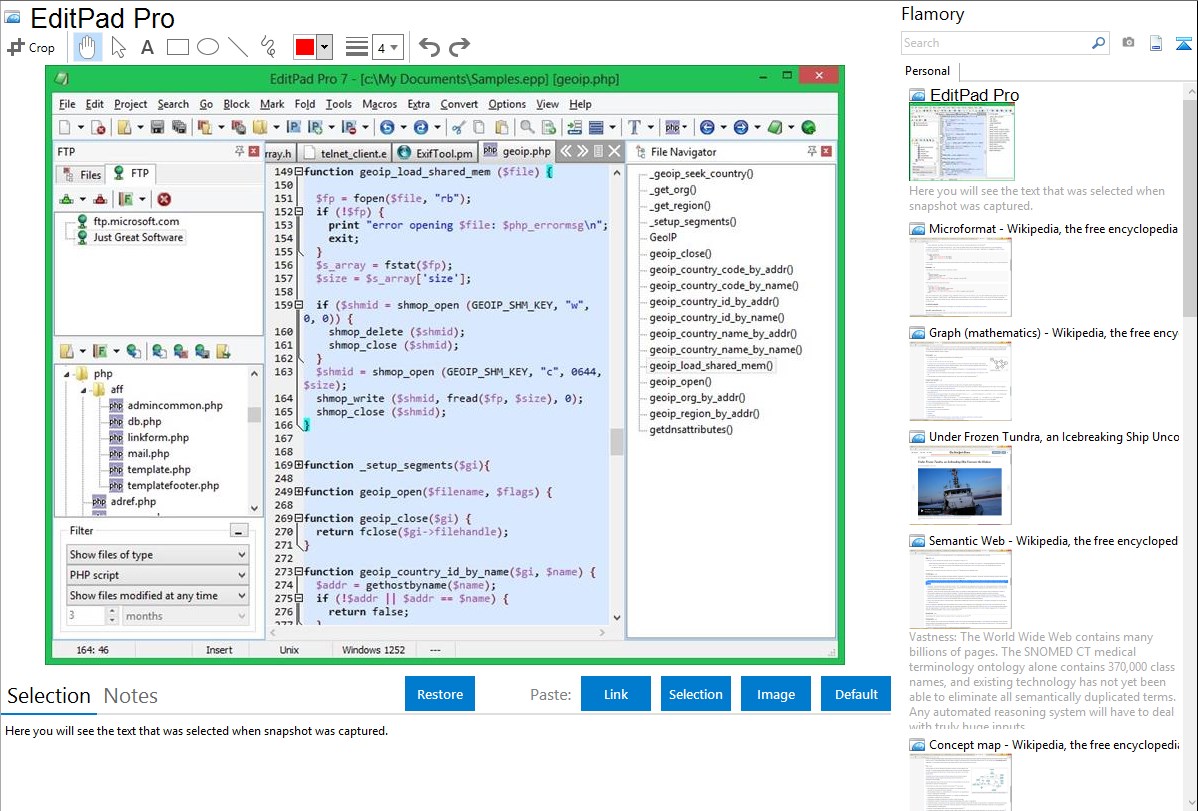Open Show files modified at any time dropdown
The width and height of the screenshot is (1198, 811).
tap(157, 595)
